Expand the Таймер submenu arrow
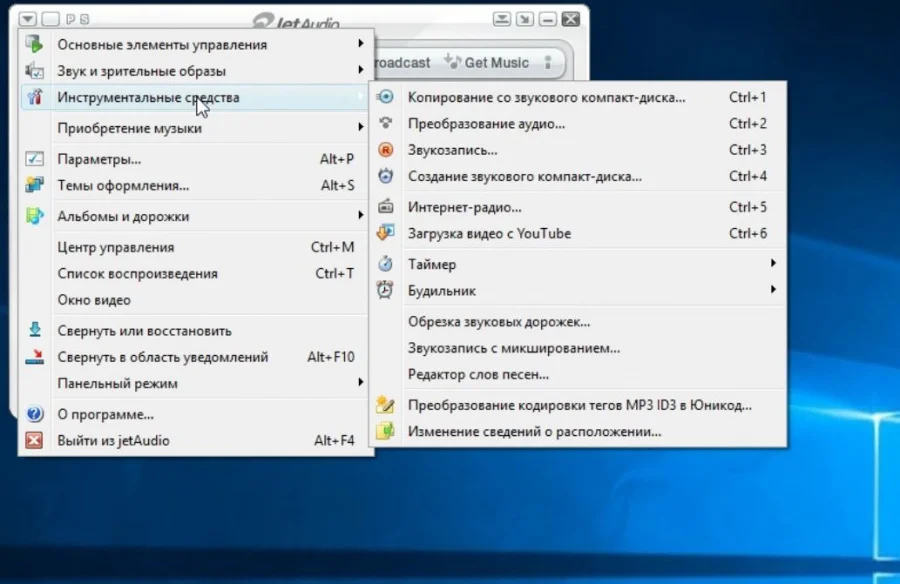 click(x=773, y=263)
